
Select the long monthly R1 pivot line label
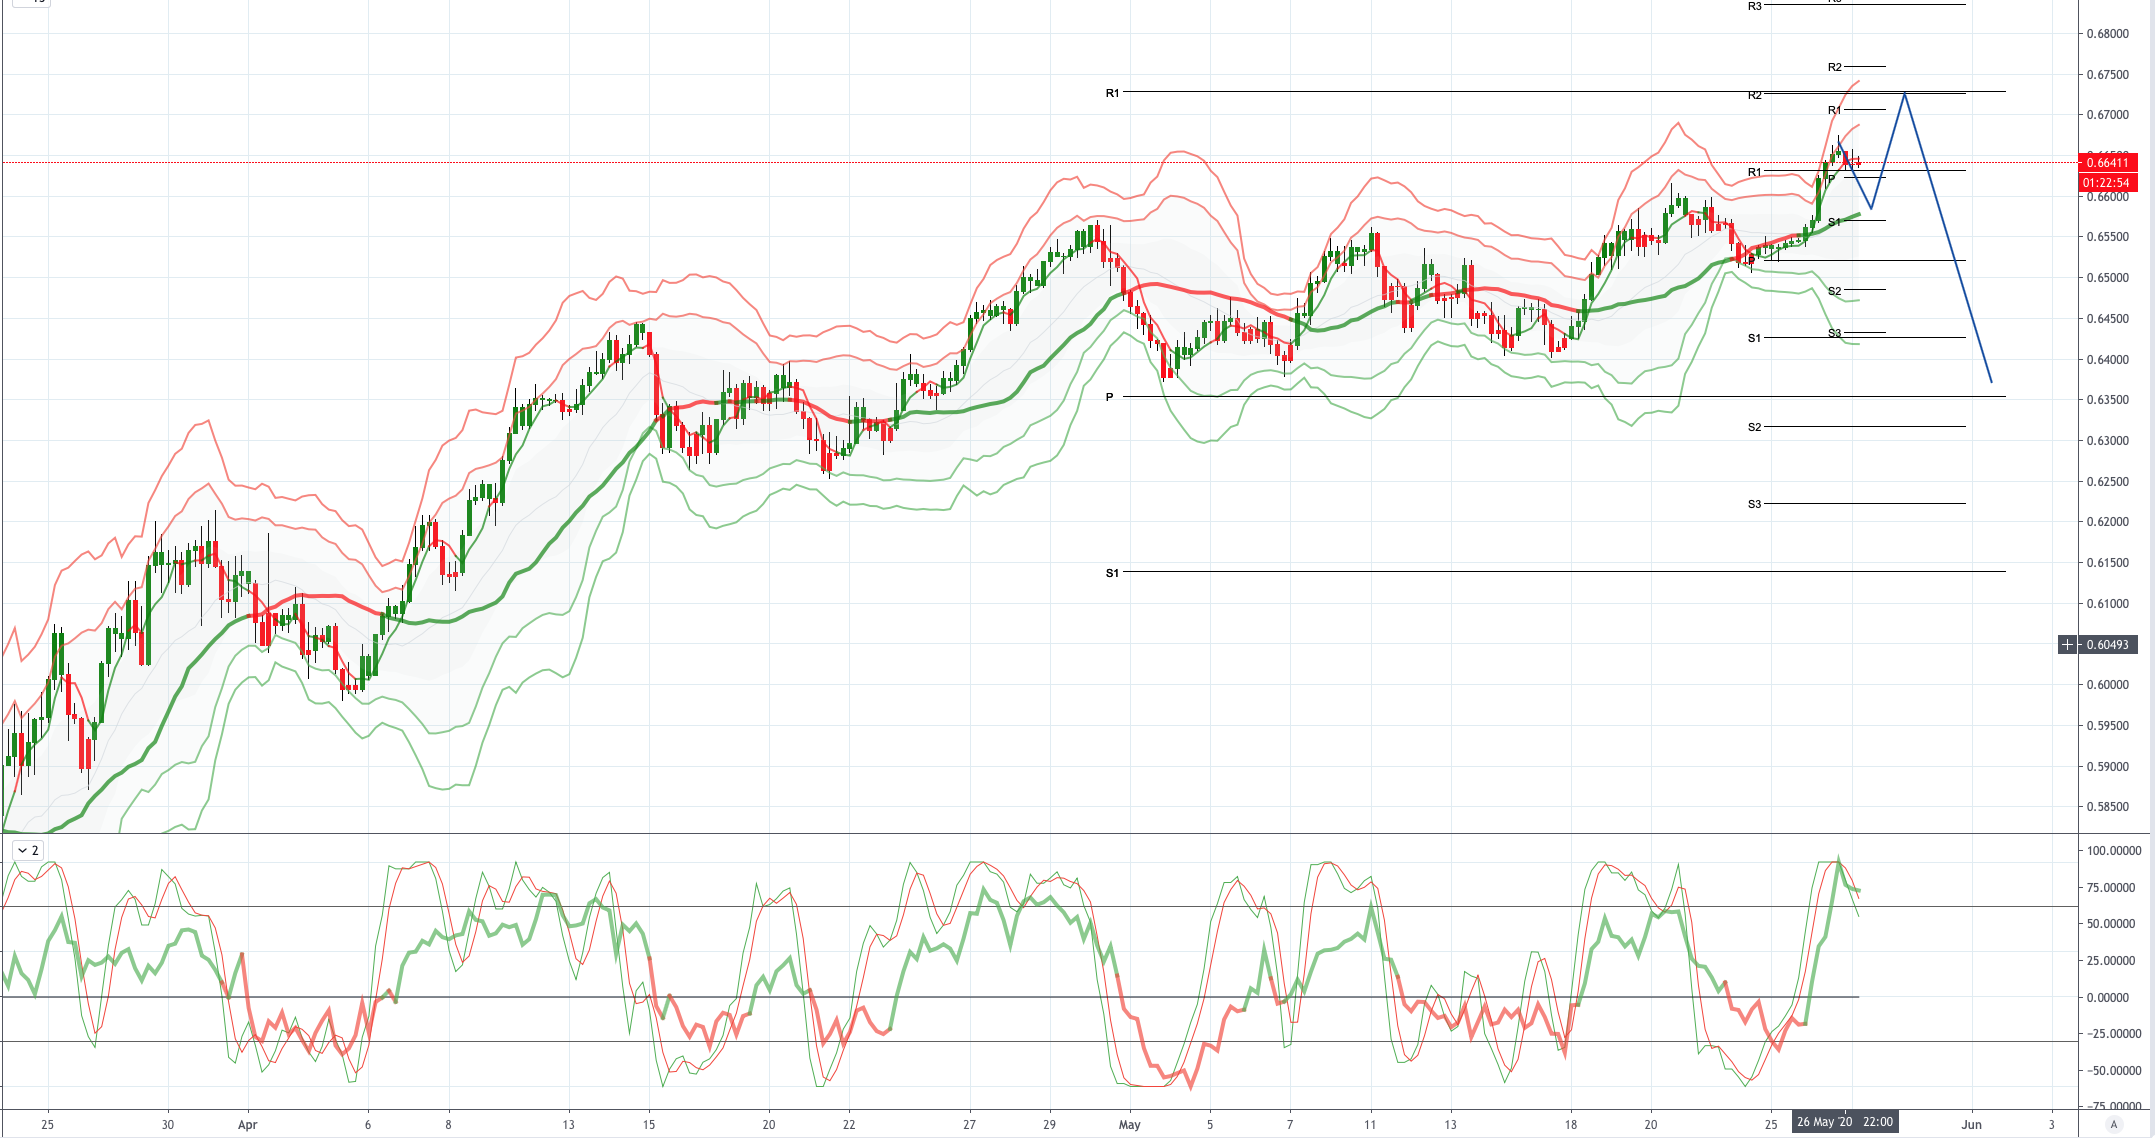[1112, 93]
